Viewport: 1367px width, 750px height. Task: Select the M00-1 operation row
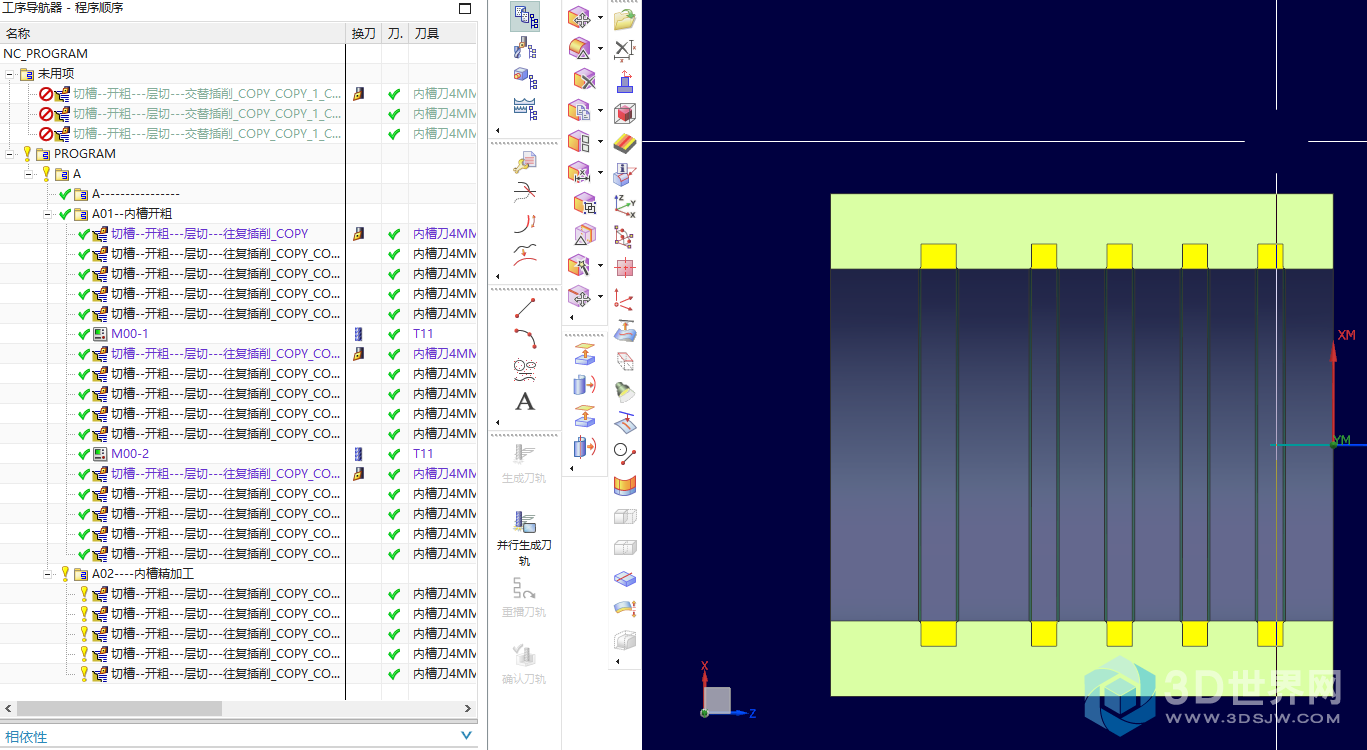pos(238,334)
